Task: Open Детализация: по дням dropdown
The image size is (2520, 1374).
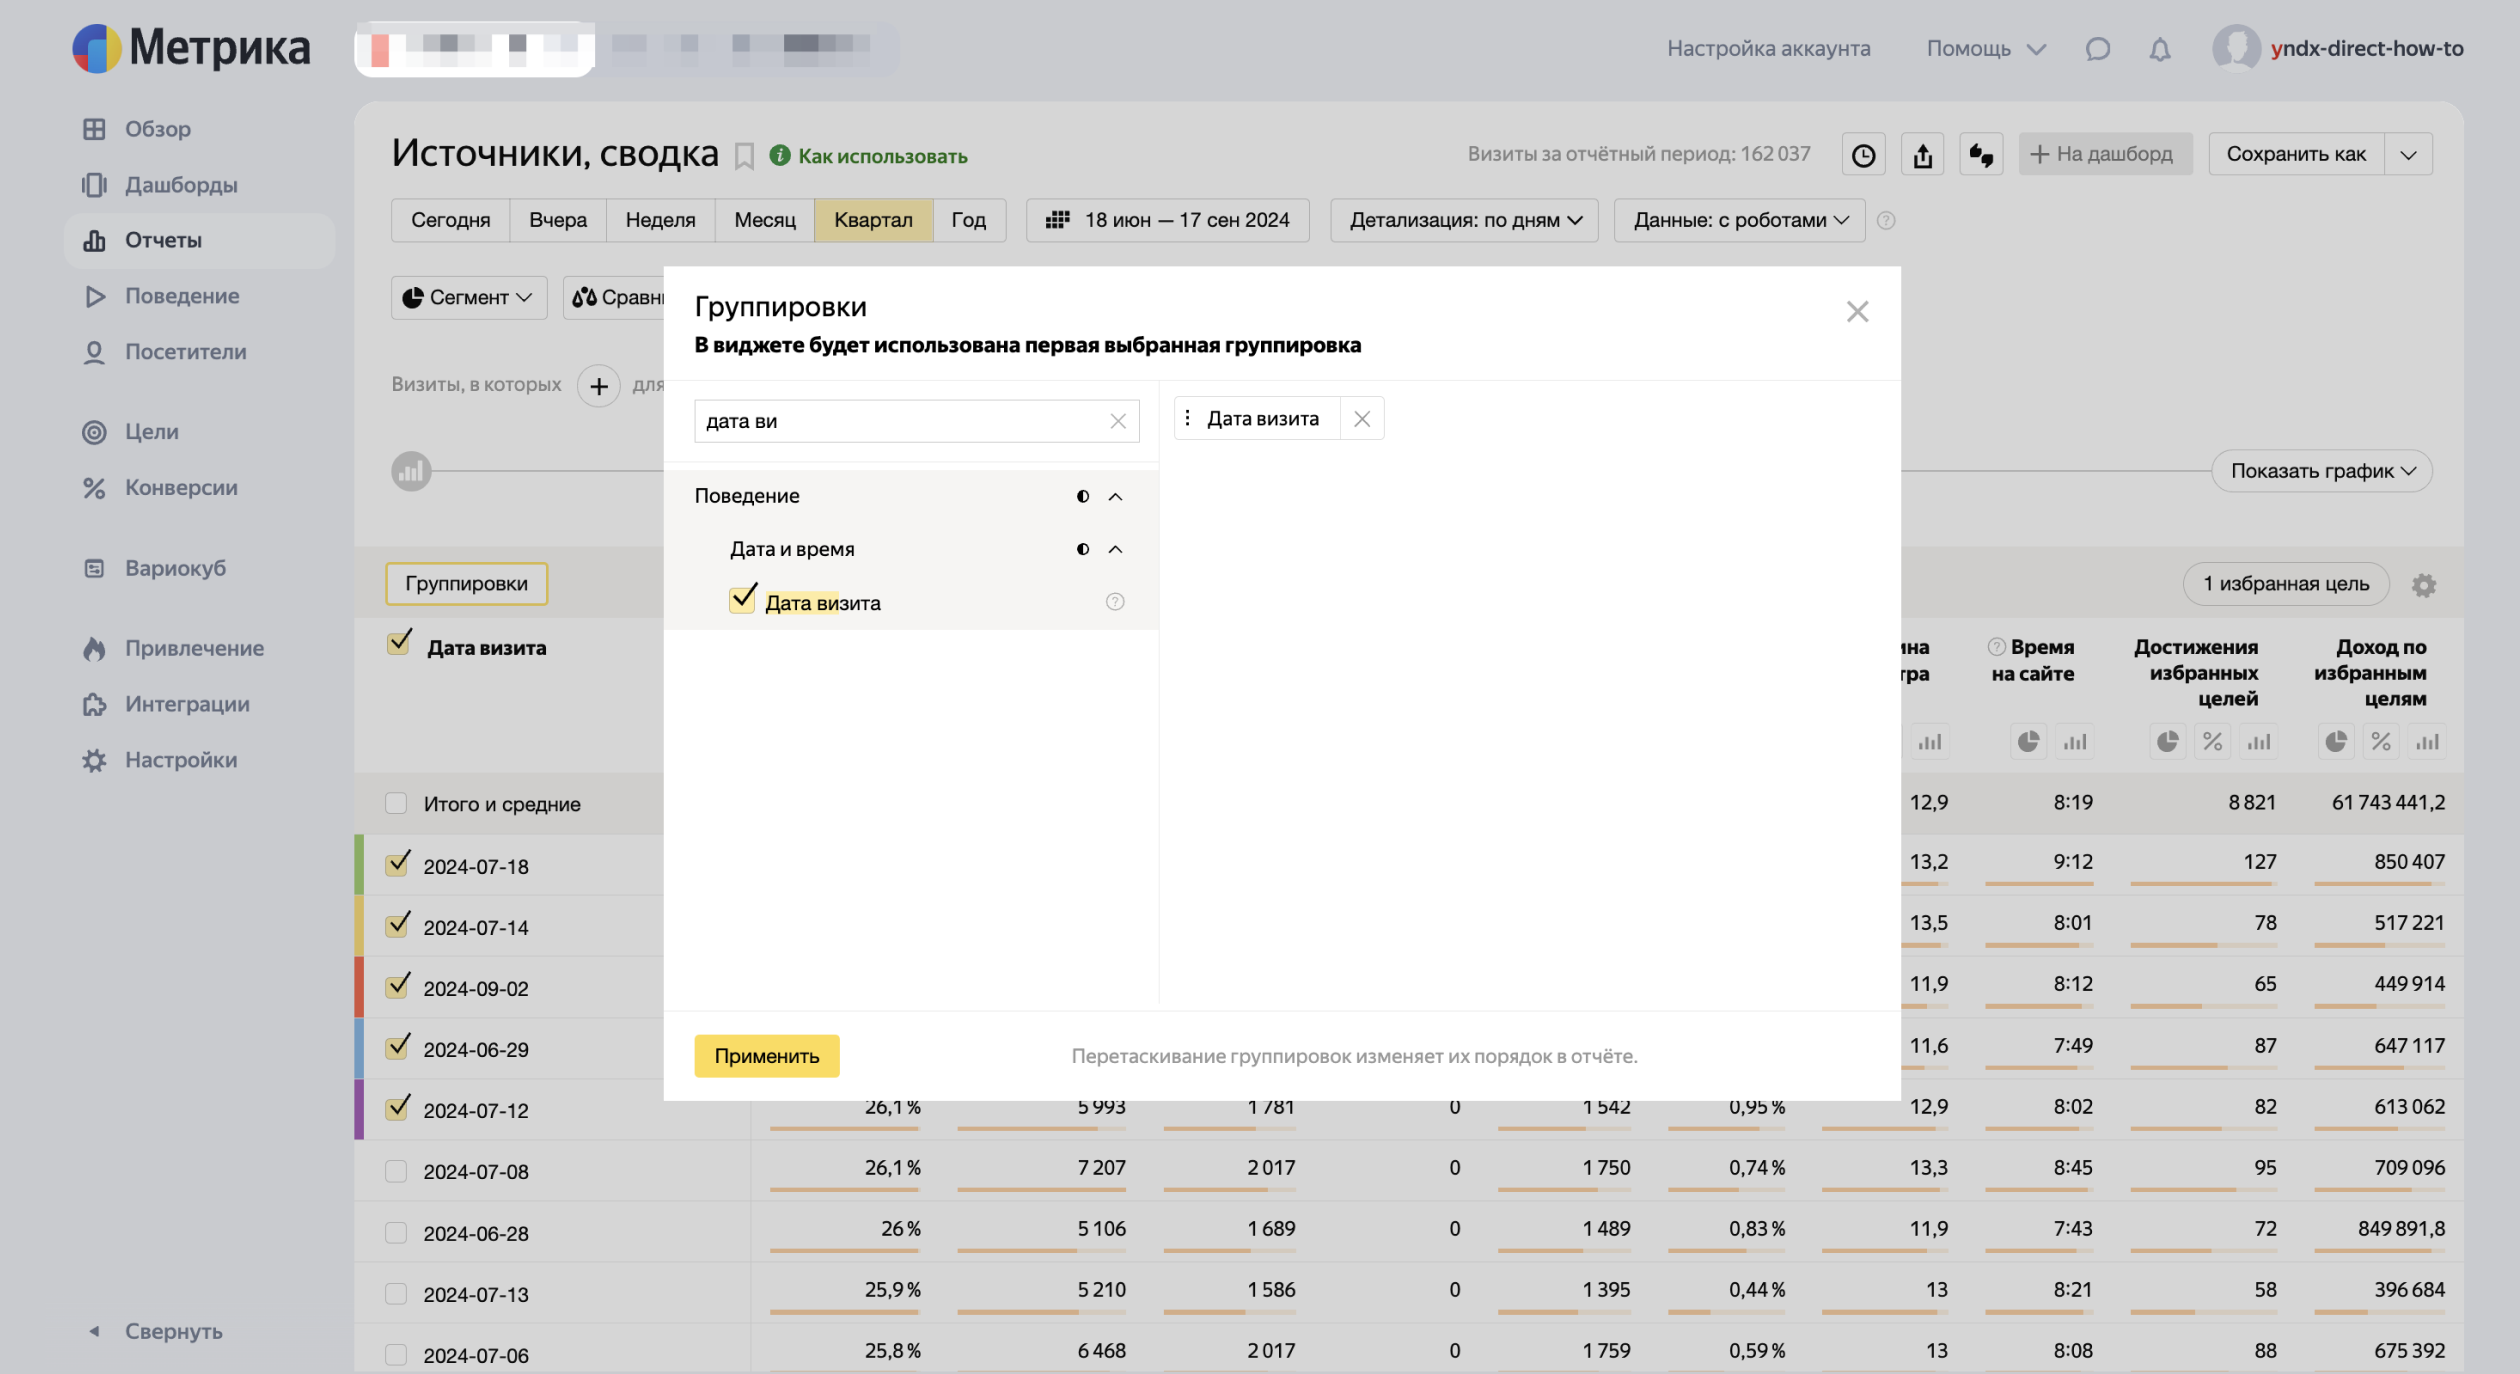Action: tap(1464, 220)
